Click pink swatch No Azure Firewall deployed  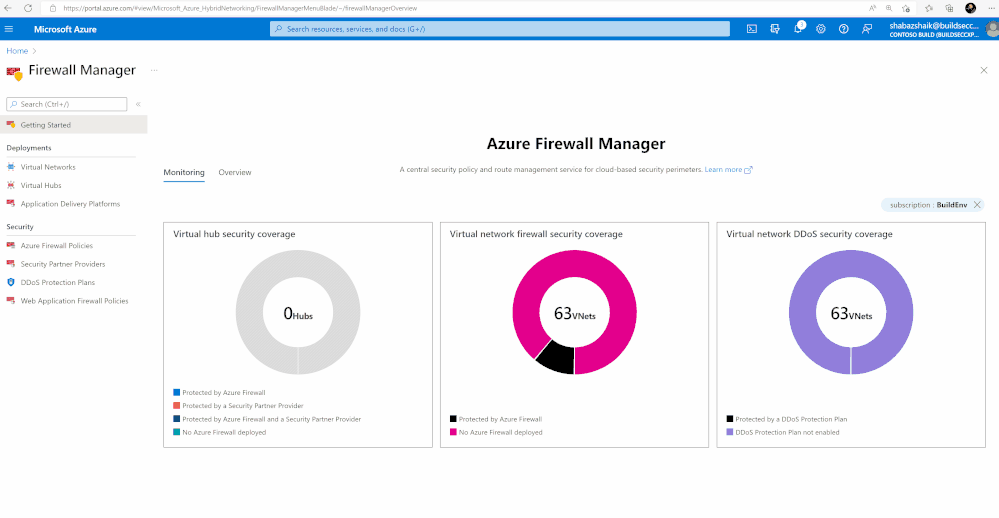(x=453, y=432)
